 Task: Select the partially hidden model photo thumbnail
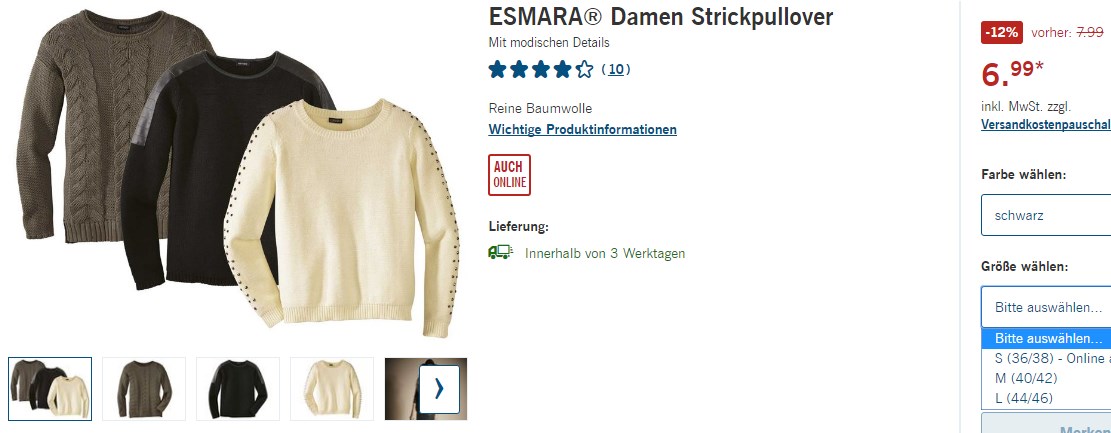[x=402, y=389]
